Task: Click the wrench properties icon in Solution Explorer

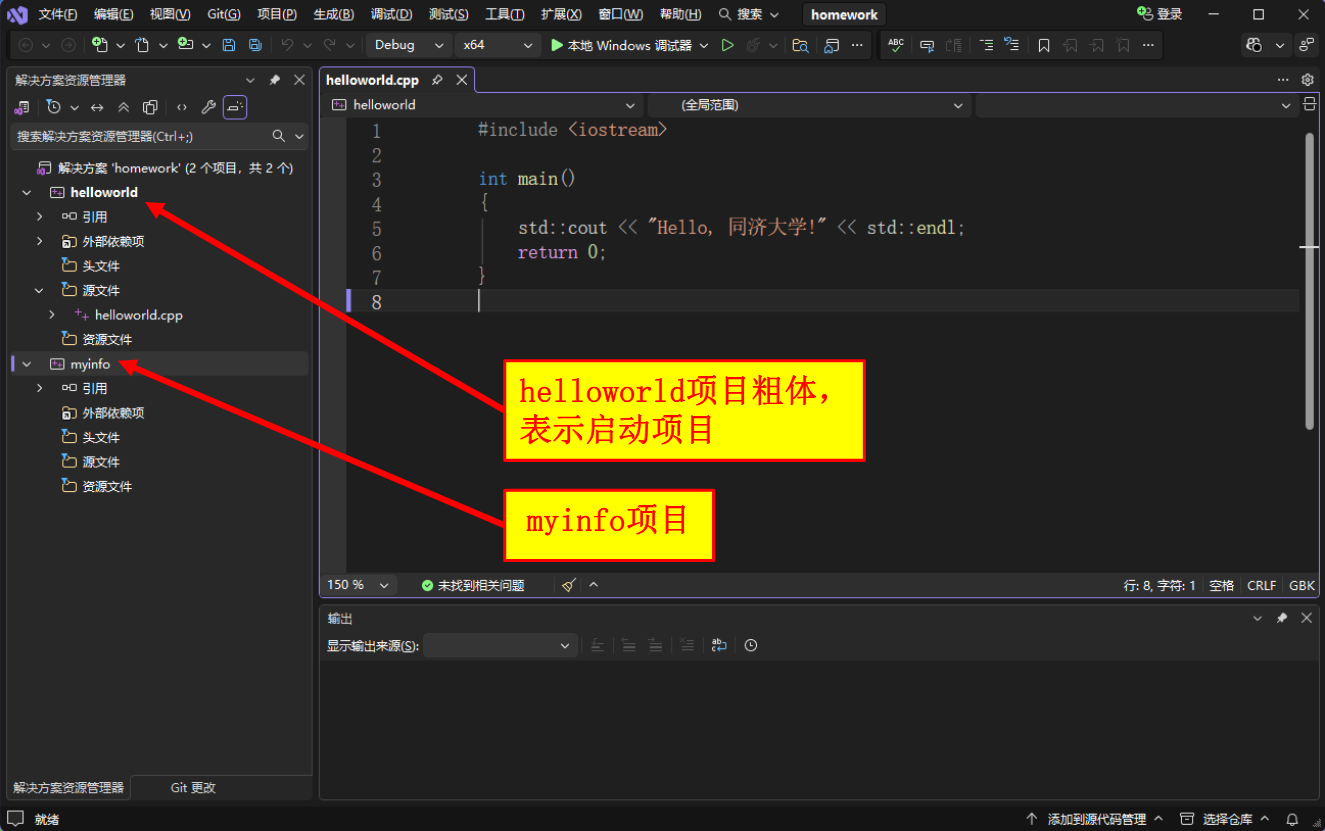Action: coord(208,107)
